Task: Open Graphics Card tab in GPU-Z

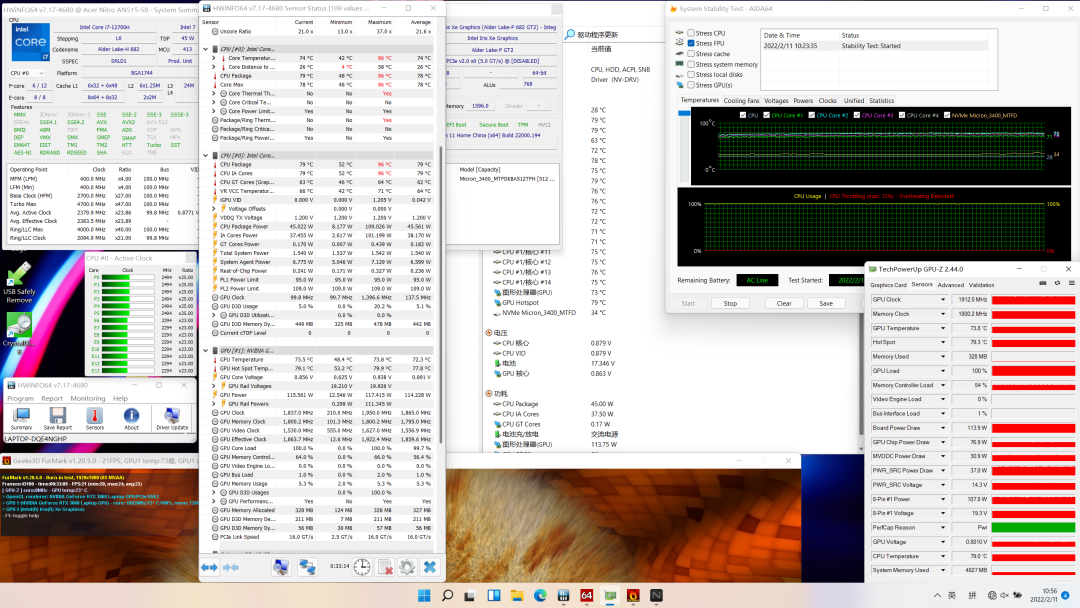Action: [x=889, y=285]
